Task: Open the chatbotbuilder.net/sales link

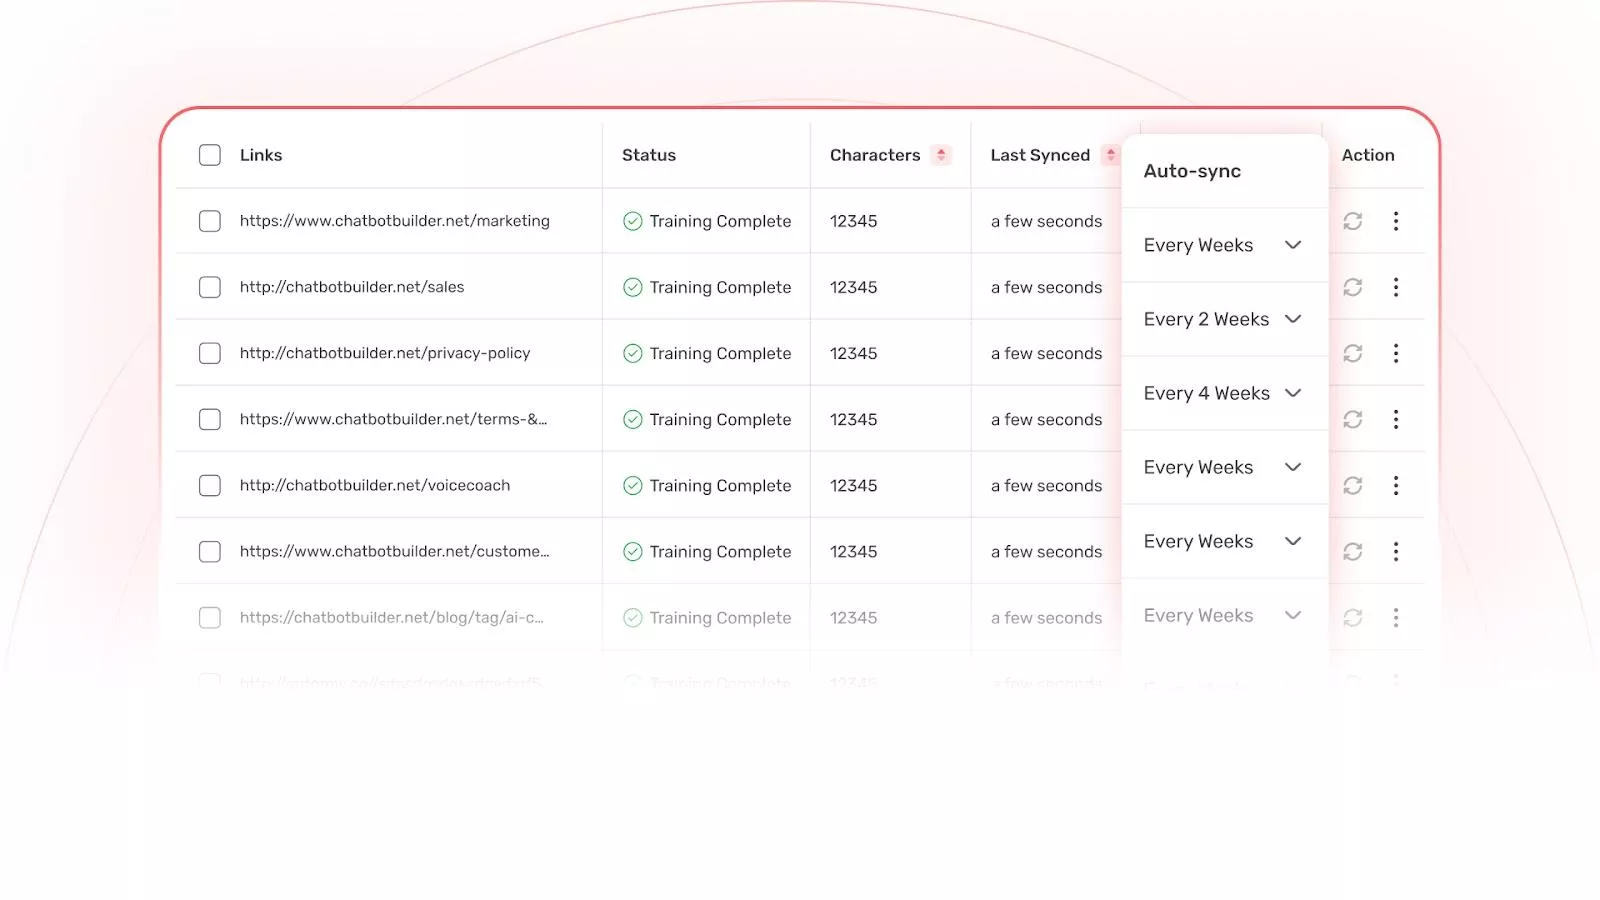Action: tap(352, 287)
